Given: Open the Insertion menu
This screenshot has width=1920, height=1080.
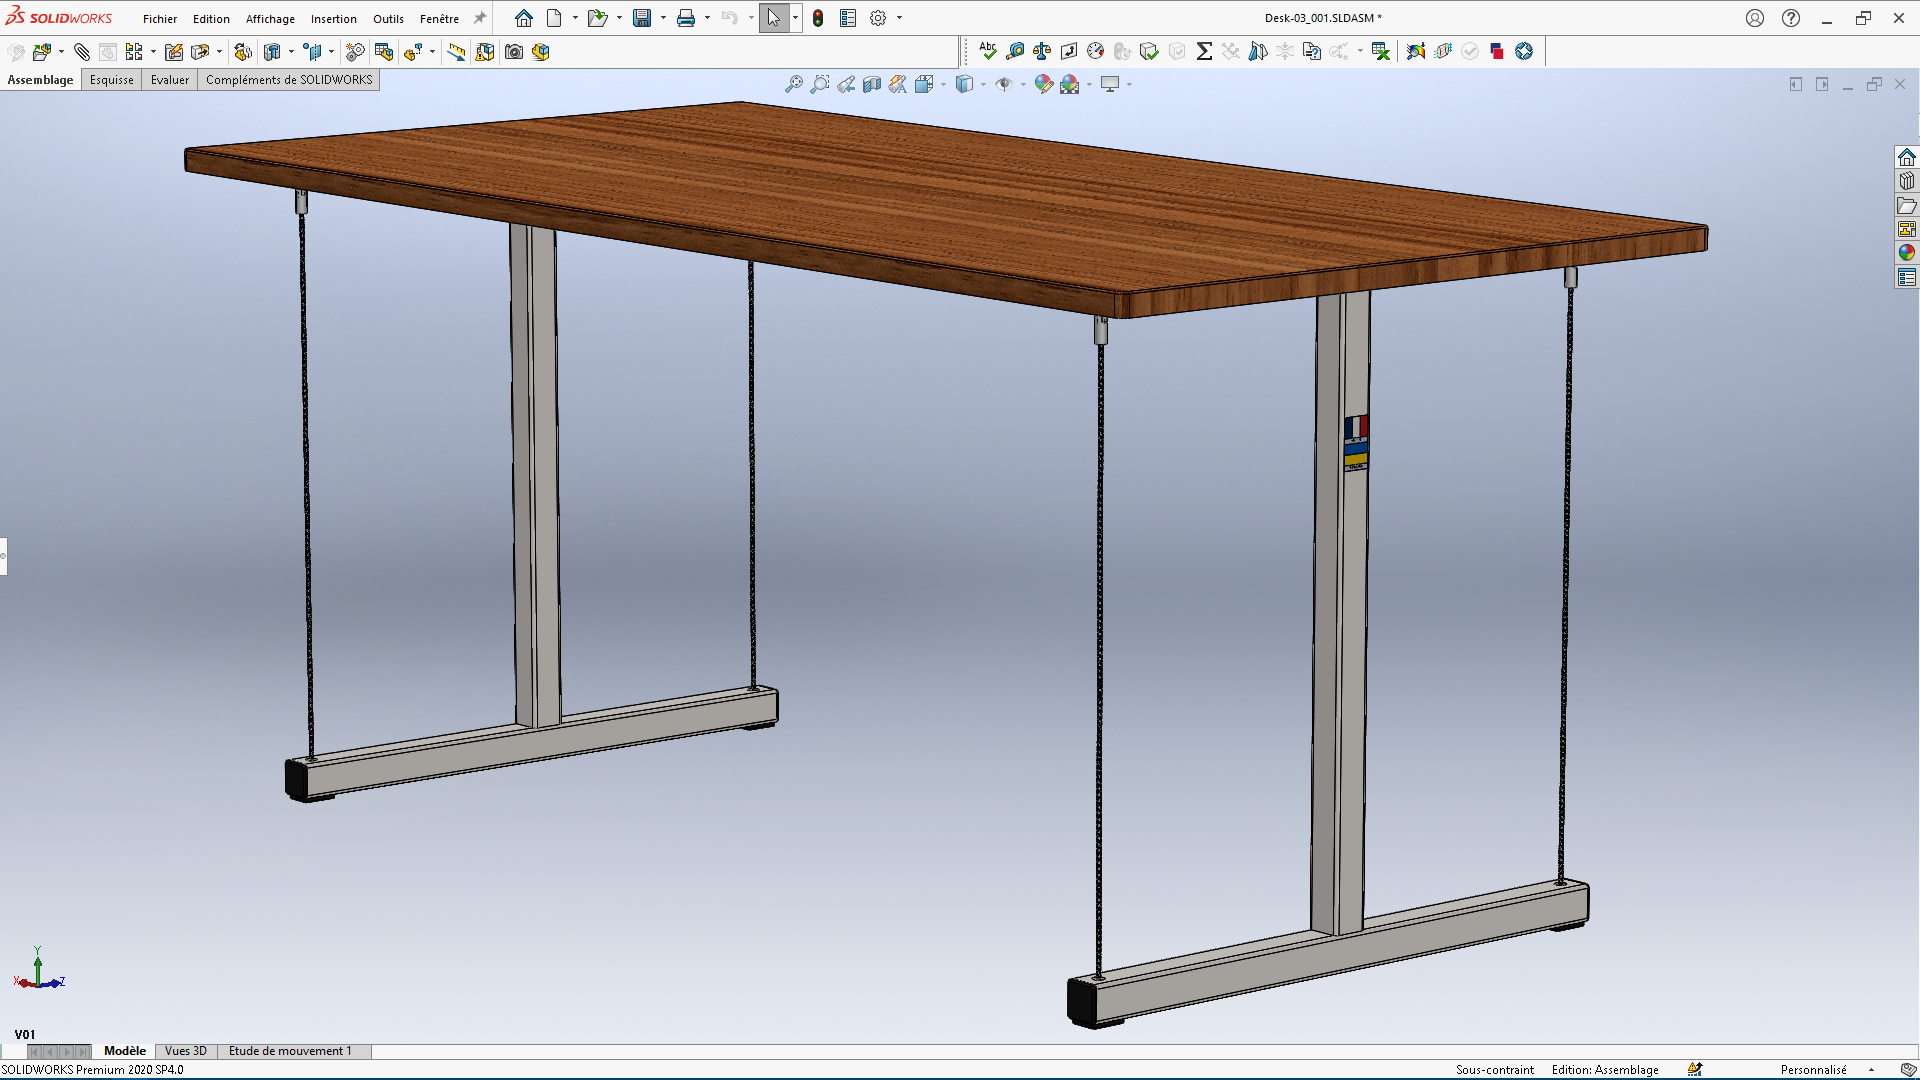Looking at the screenshot, I should pos(333,19).
